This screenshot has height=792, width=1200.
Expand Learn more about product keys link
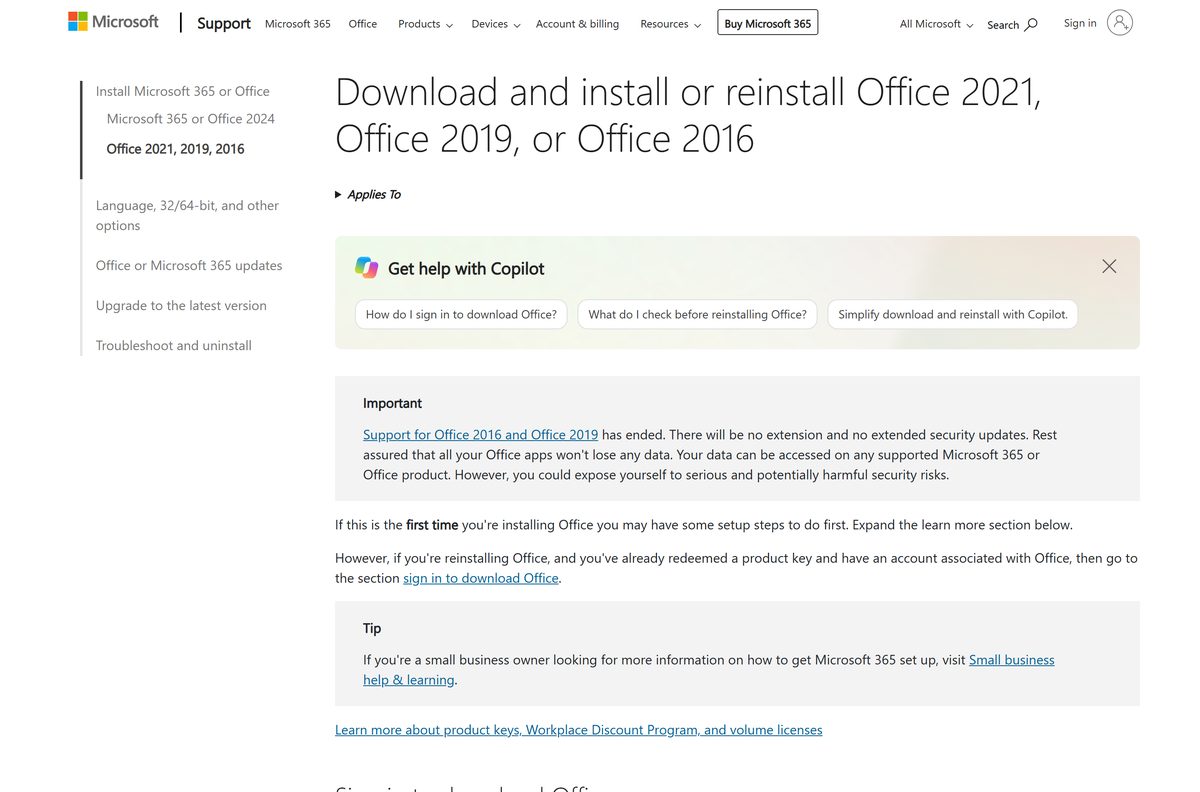point(579,730)
